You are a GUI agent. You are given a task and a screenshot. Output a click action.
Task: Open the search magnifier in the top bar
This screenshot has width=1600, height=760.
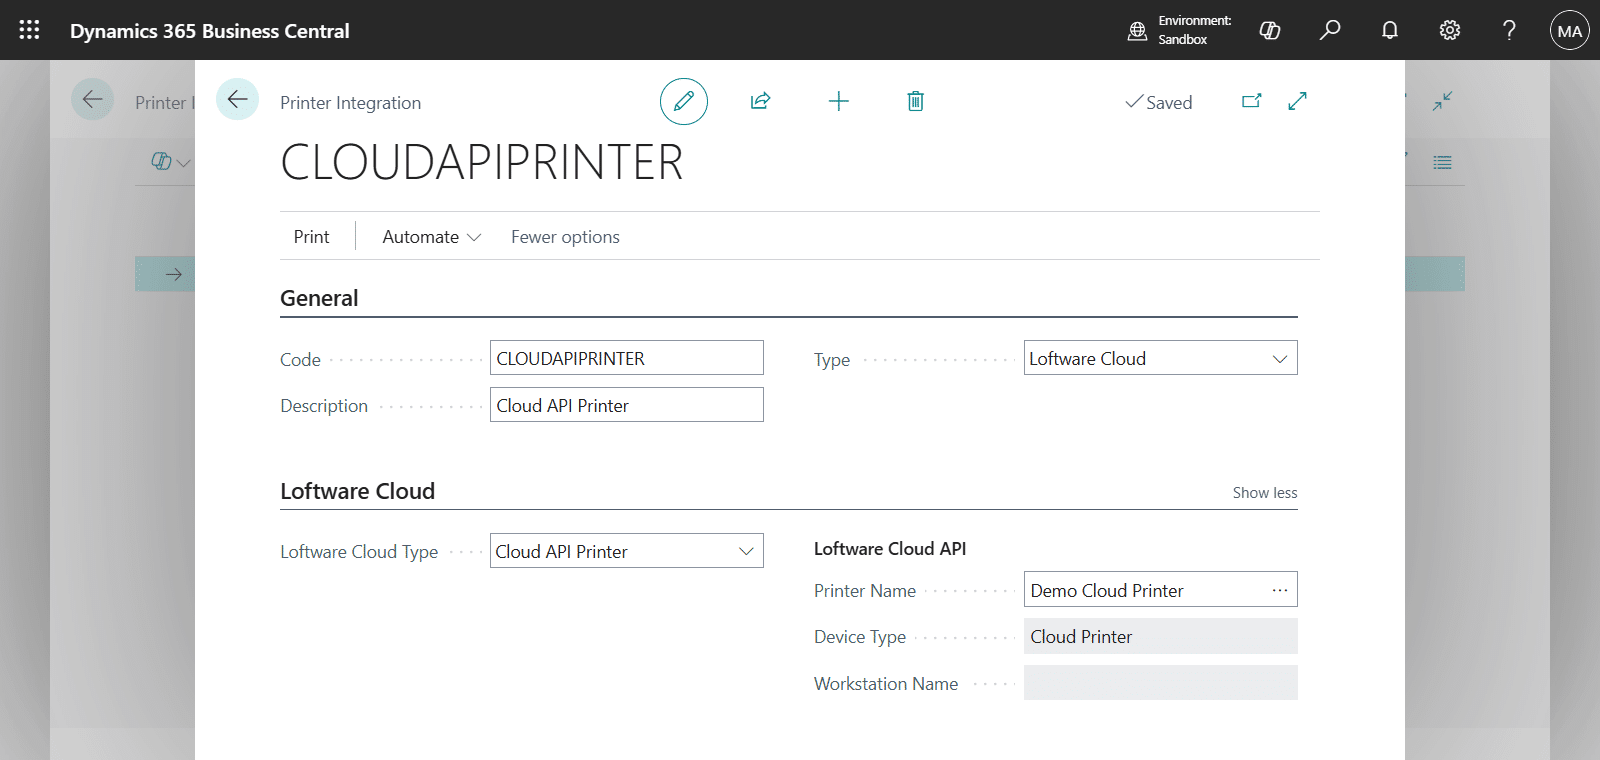[1330, 30]
